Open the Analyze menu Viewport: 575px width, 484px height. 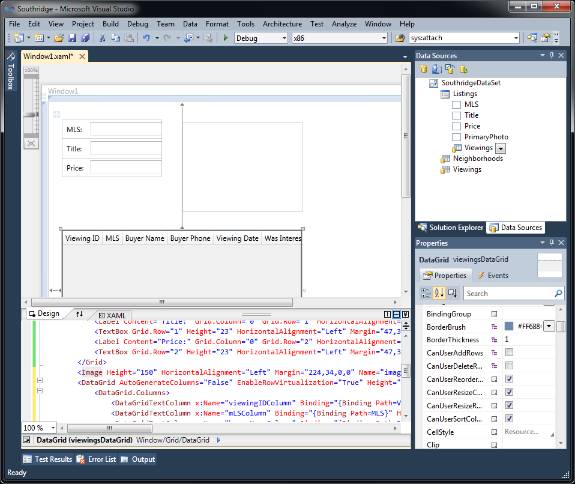pos(344,24)
